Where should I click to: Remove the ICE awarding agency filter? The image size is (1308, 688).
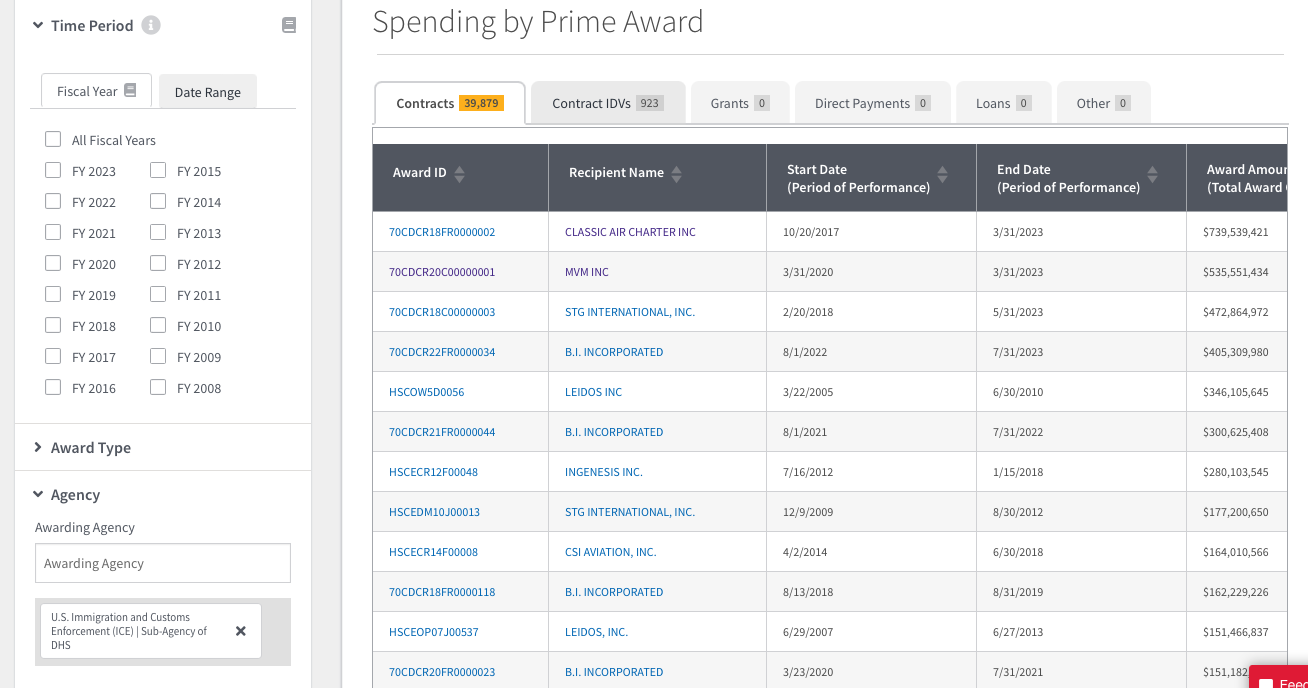coord(240,630)
